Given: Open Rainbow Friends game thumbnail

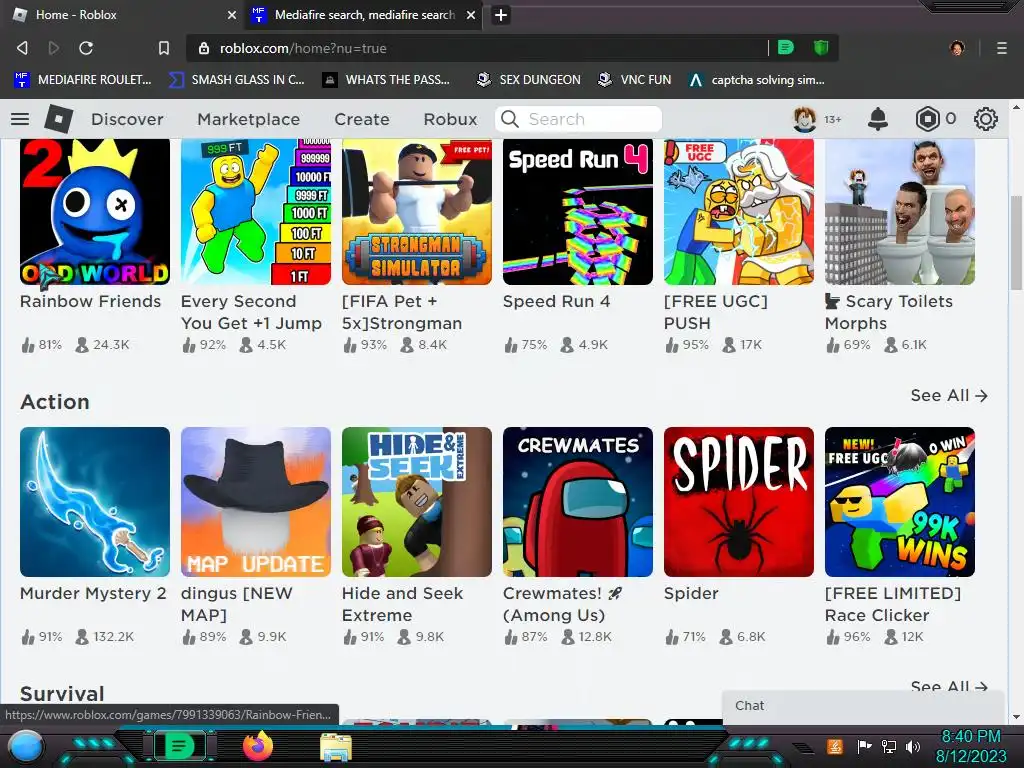Looking at the screenshot, I should coord(95,212).
